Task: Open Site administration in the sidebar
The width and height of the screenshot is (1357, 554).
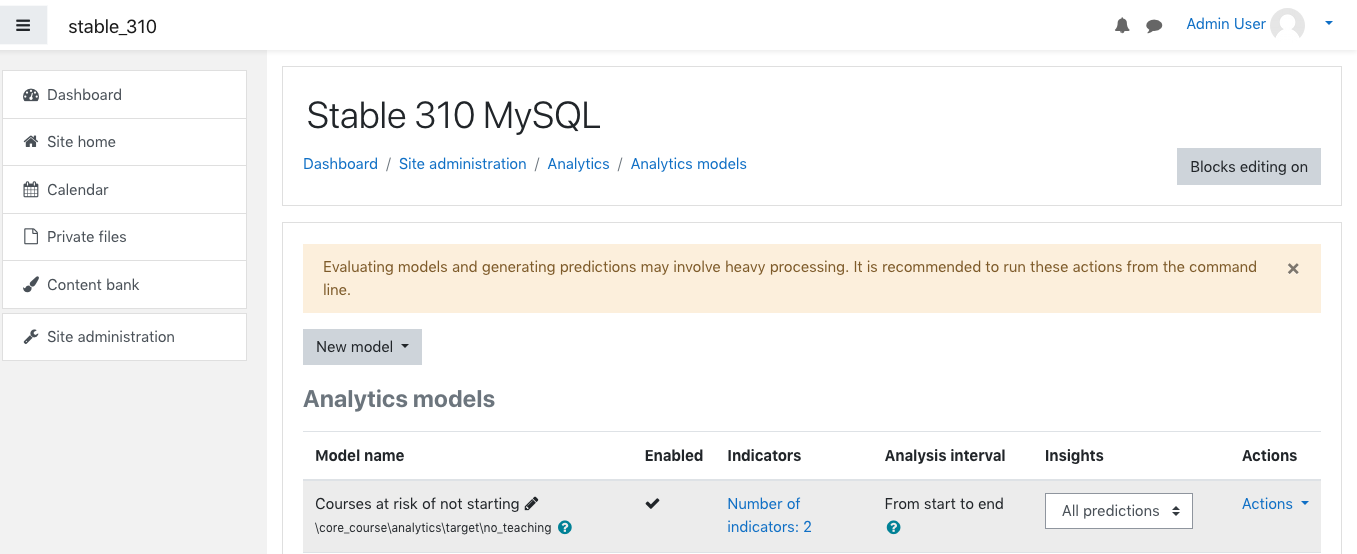Action: point(125,337)
